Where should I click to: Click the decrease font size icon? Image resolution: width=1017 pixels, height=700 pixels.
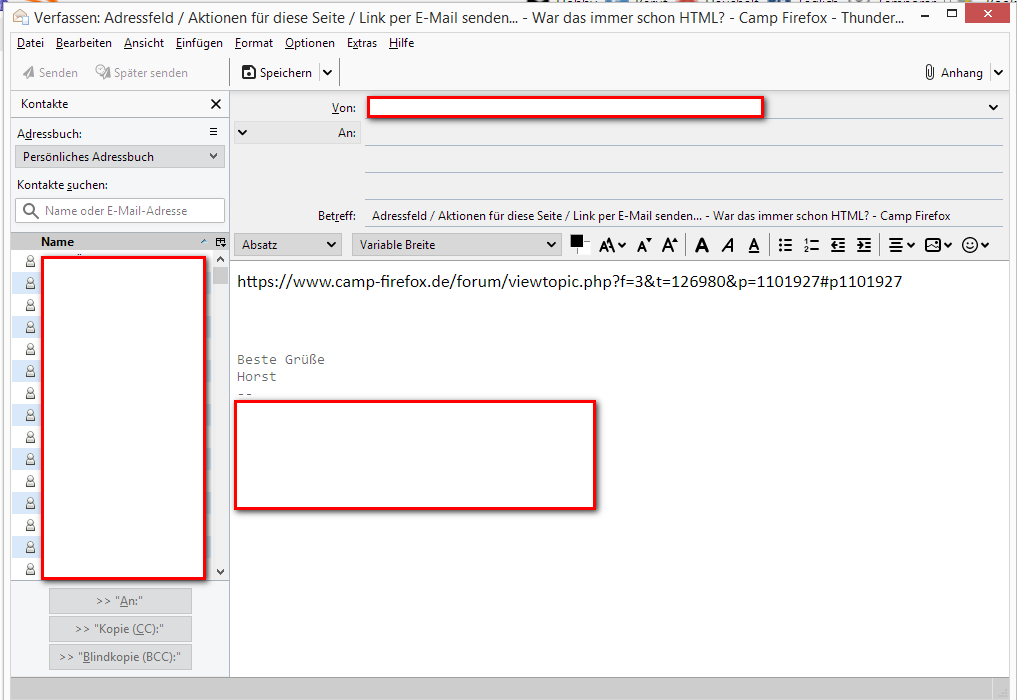[x=644, y=245]
